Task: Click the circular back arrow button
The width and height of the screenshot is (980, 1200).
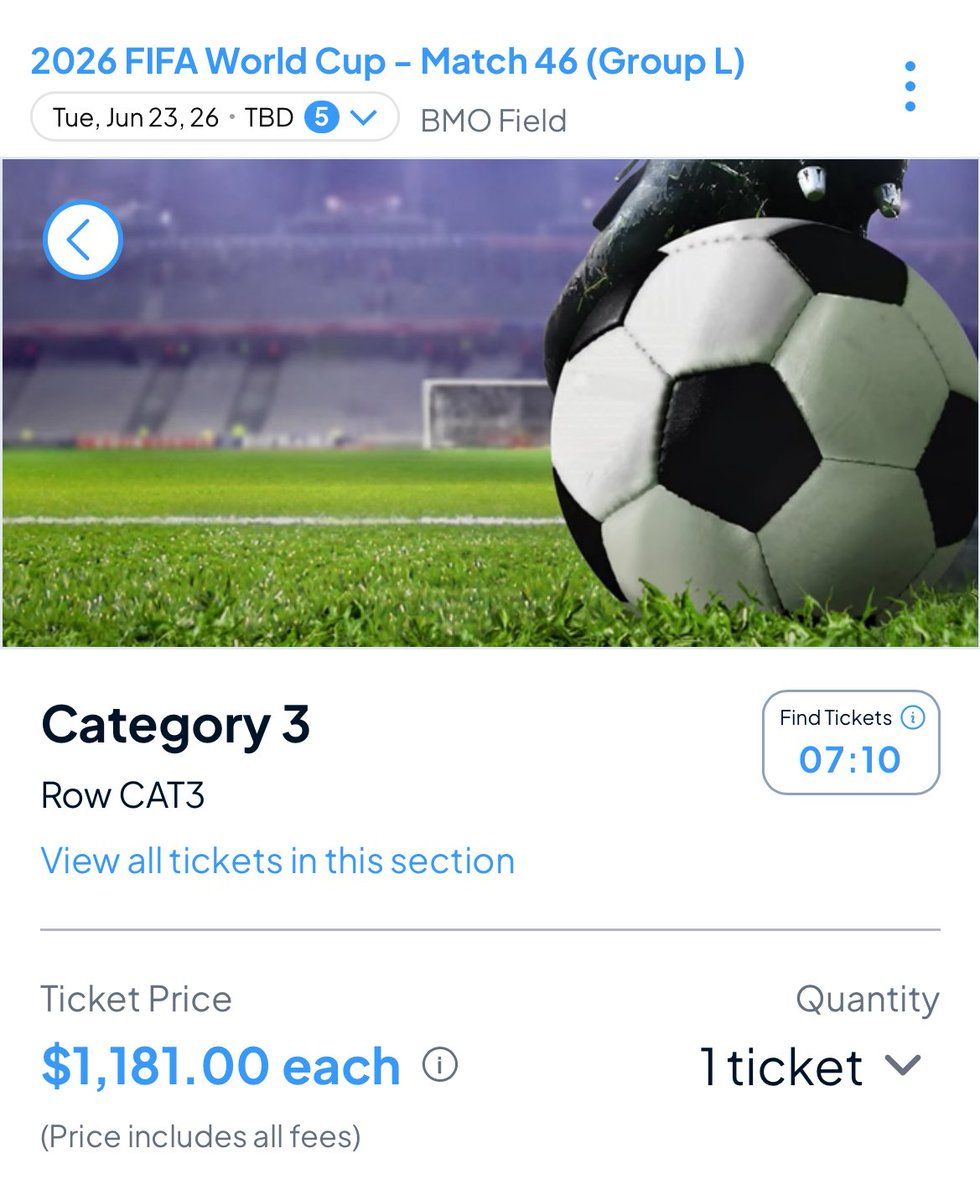Action: (83, 240)
